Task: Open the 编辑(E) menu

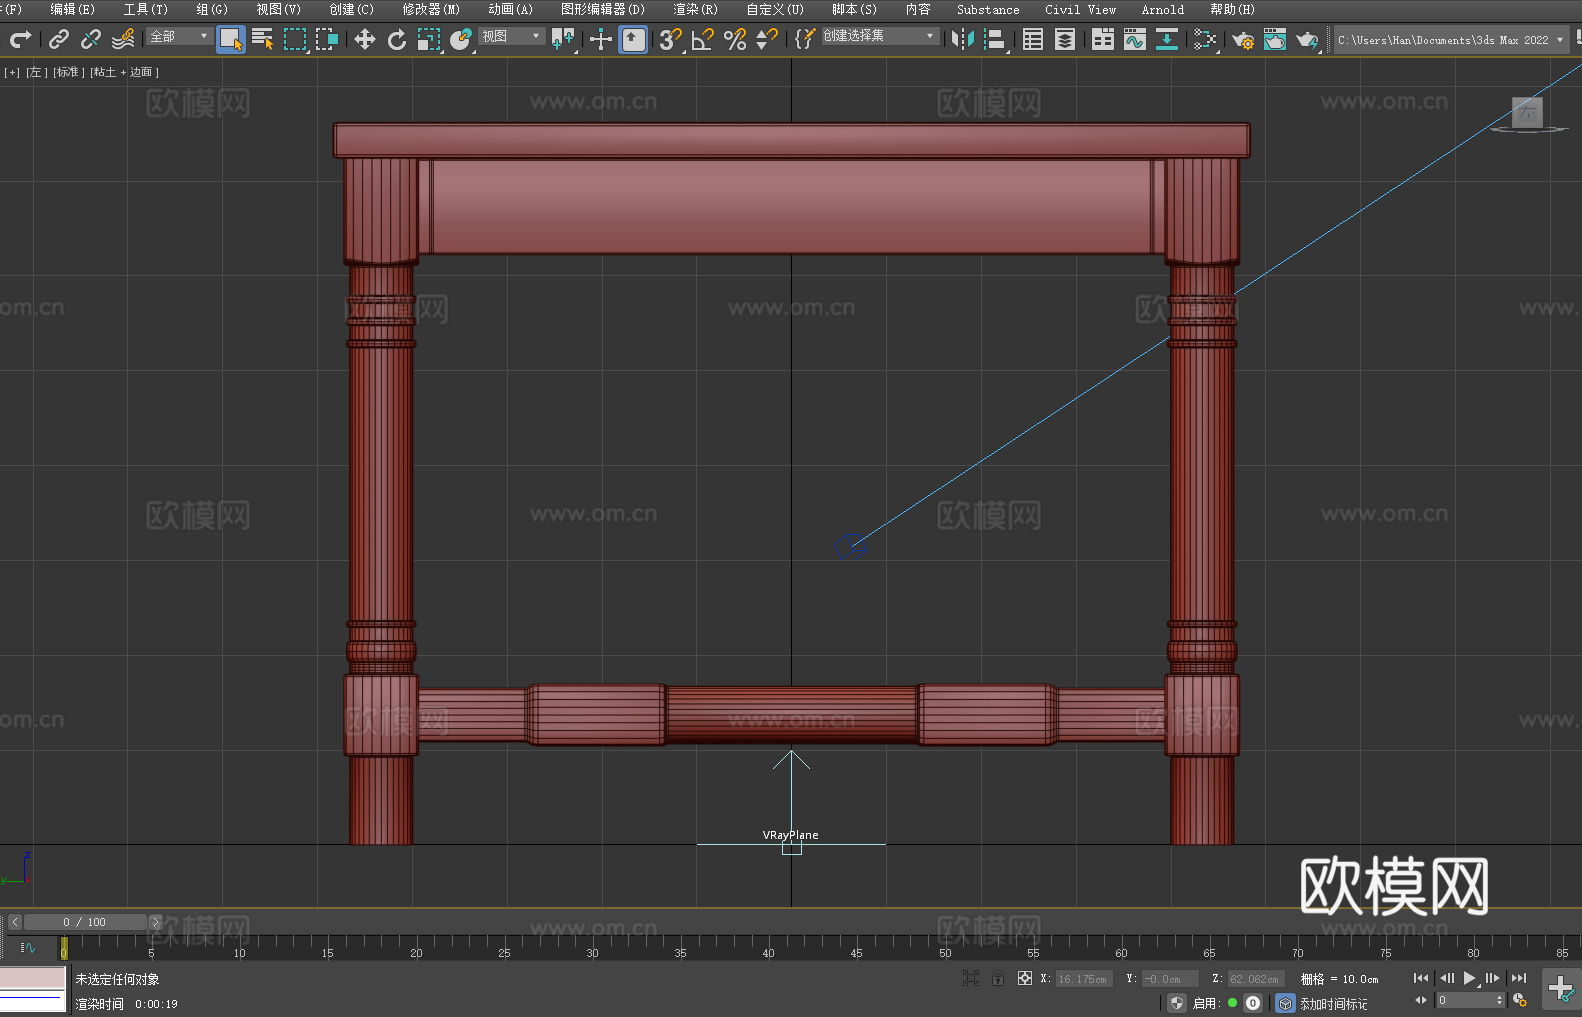Action: pos(72,10)
